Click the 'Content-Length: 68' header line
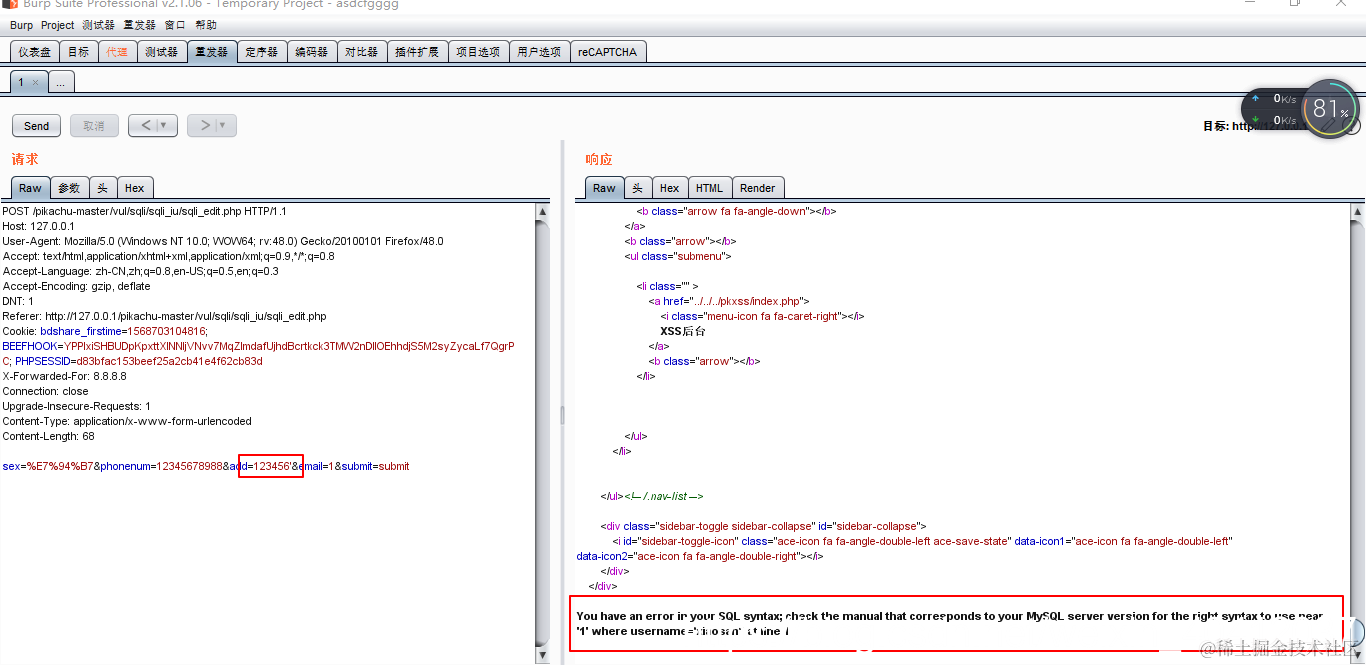Screen dimensions: 1366x665 48,436
